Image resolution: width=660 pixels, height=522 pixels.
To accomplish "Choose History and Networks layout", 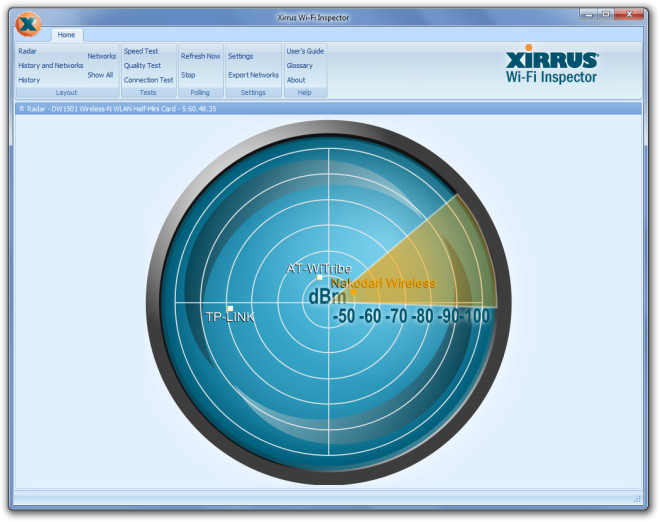I will coord(51,65).
